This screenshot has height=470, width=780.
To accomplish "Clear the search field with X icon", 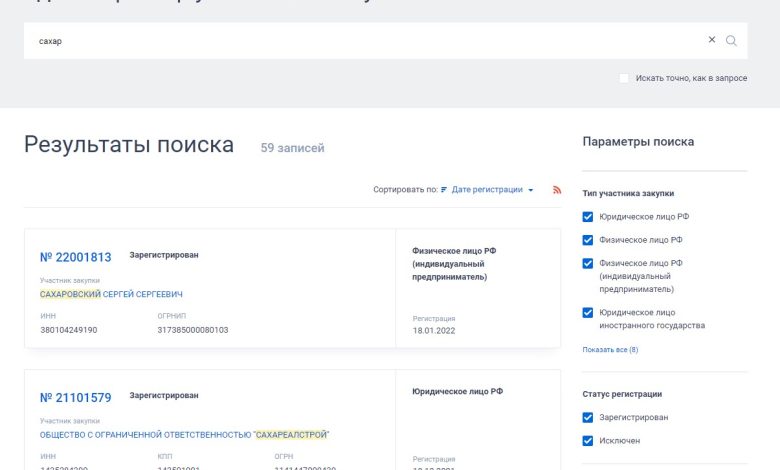I will coord(712,40).
